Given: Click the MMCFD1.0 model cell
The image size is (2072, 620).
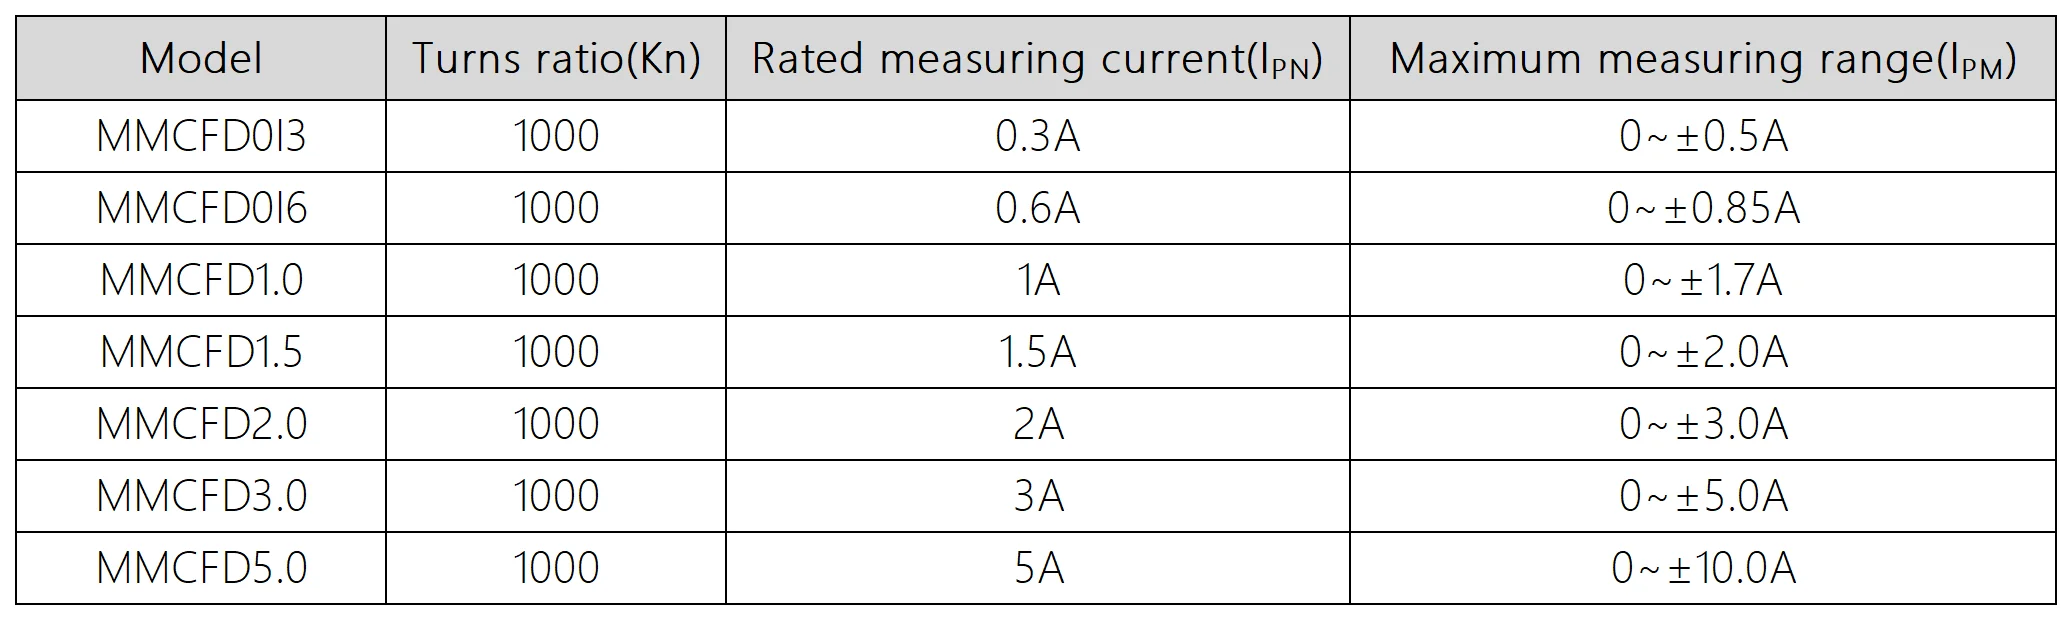Looking at the screenshot, I should coord(201,280).
